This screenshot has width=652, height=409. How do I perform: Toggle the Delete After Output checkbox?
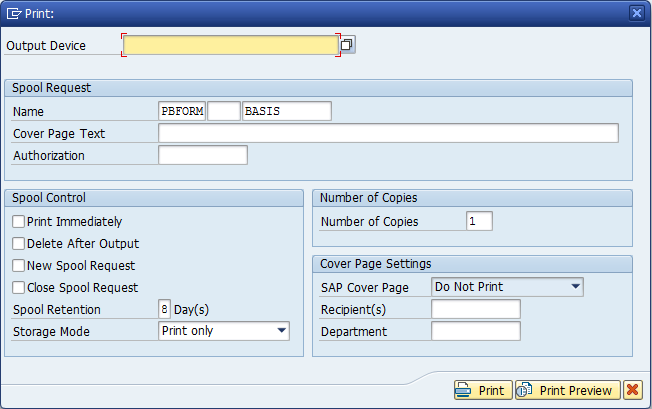18,244
